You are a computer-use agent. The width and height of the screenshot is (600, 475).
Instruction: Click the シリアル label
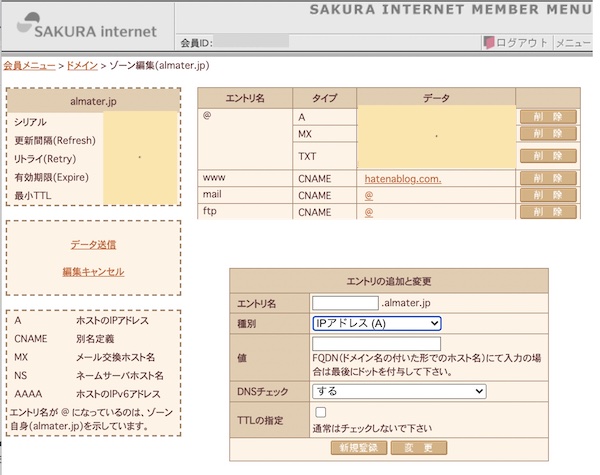coord(30,122)
